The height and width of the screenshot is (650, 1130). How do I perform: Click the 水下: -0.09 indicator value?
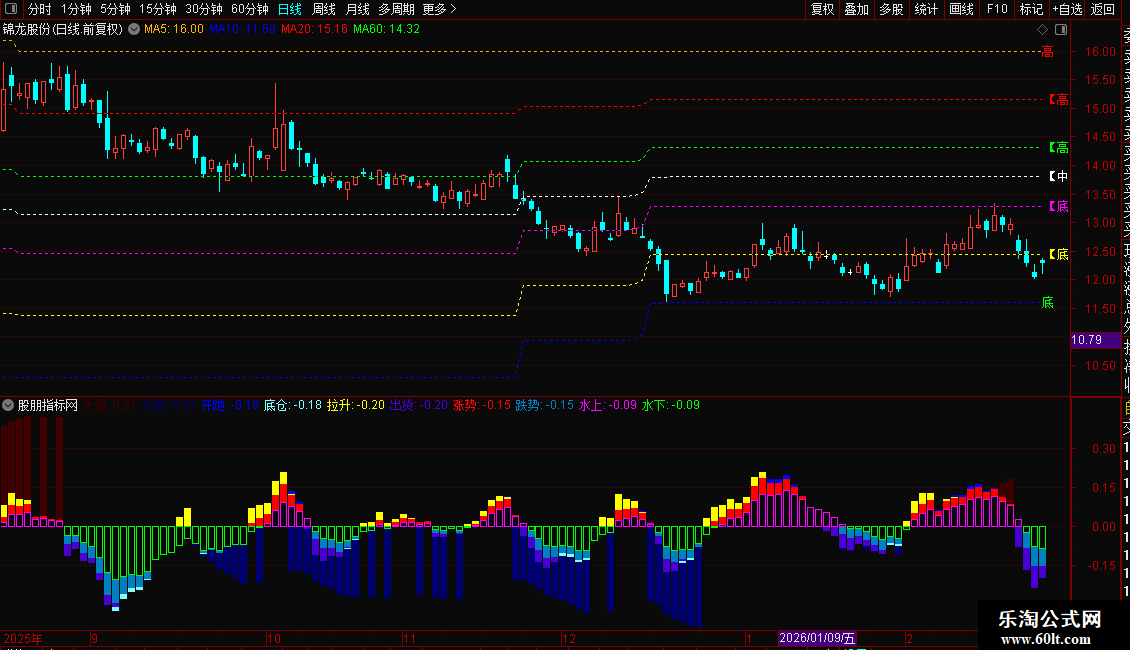tap(671, 406)
